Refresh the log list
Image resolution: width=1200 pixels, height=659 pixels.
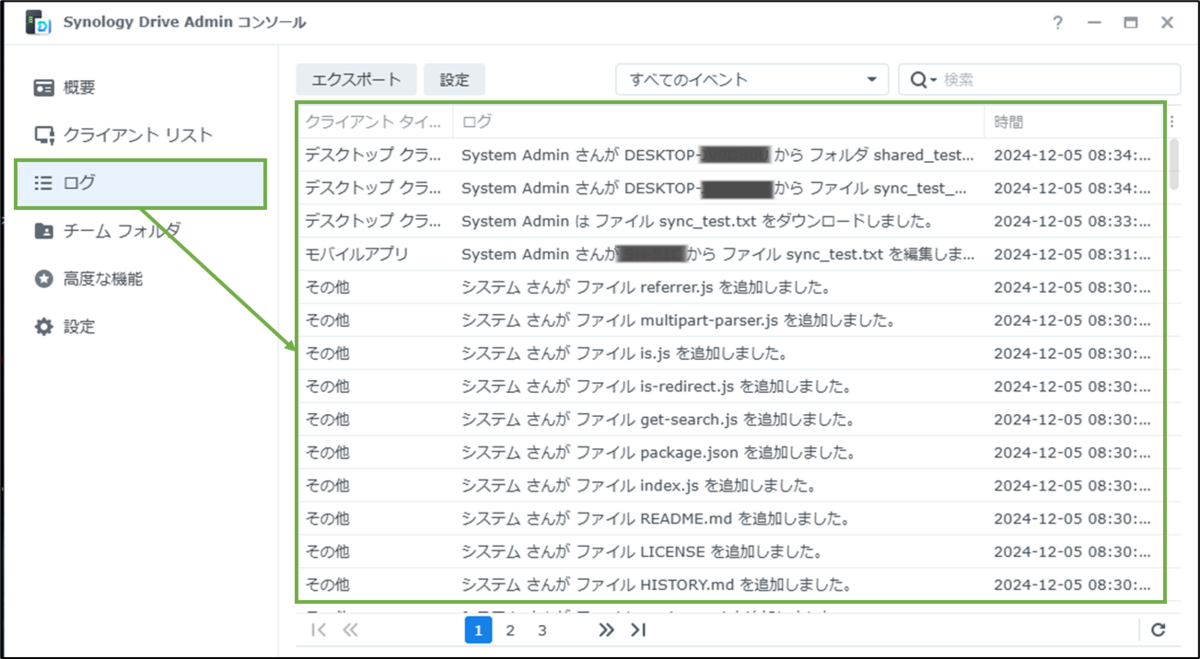pyautogui.click(x=1158, y=630)
